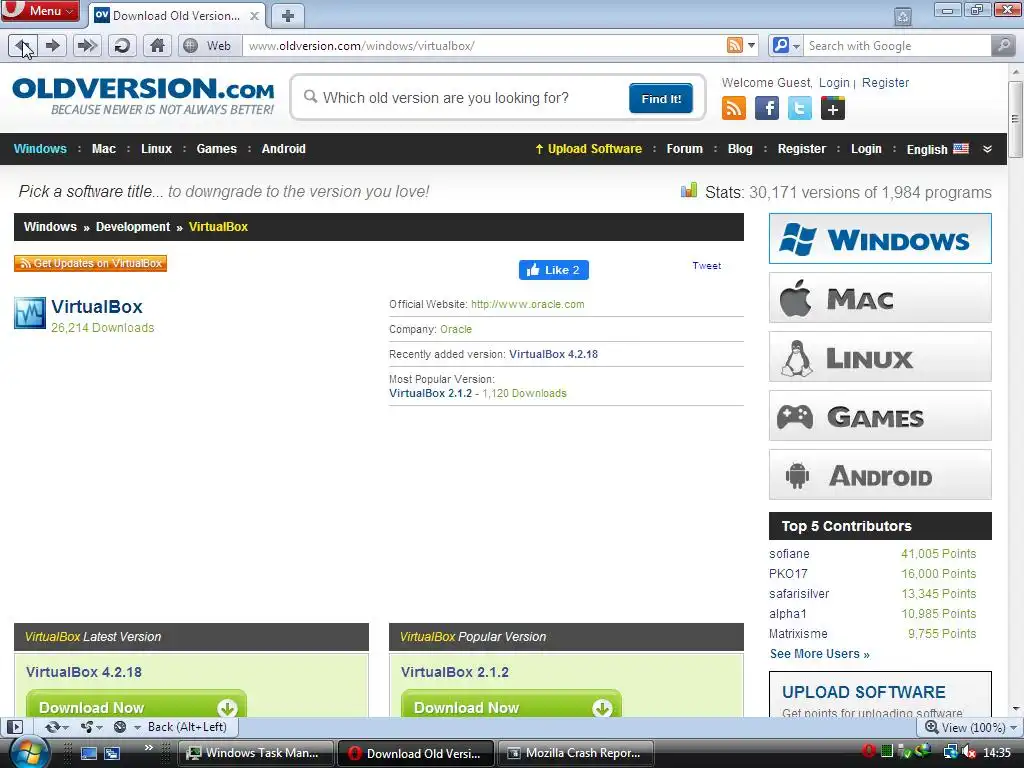Click Development in the breadcrumb
The width and height of the screenshot is (1024, 768).
[x=133, y=227]
